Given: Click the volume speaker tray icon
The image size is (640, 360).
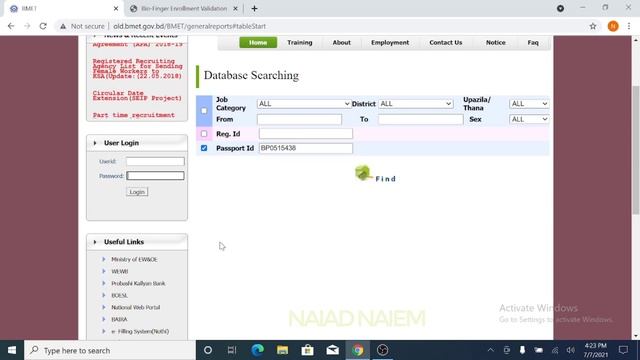Looking at the screenshot, I should [x=571, y=350].
